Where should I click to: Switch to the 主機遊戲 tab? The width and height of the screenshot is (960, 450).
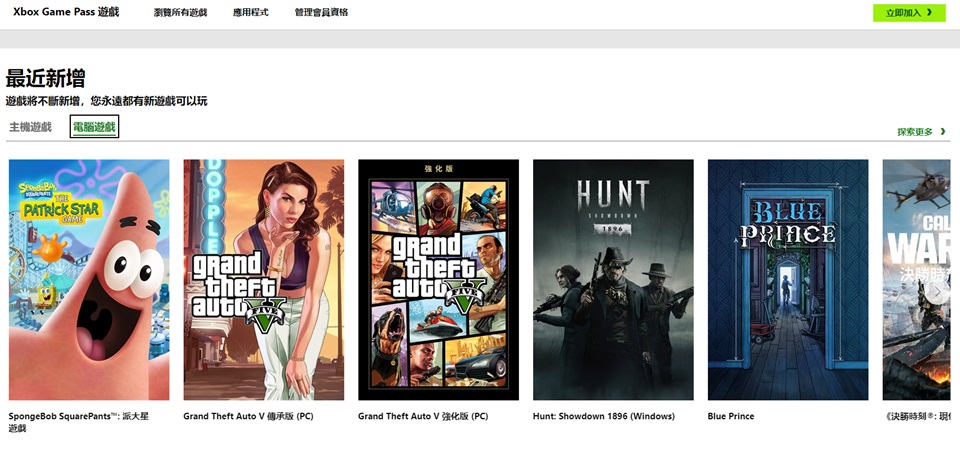(x=30, y=127)
